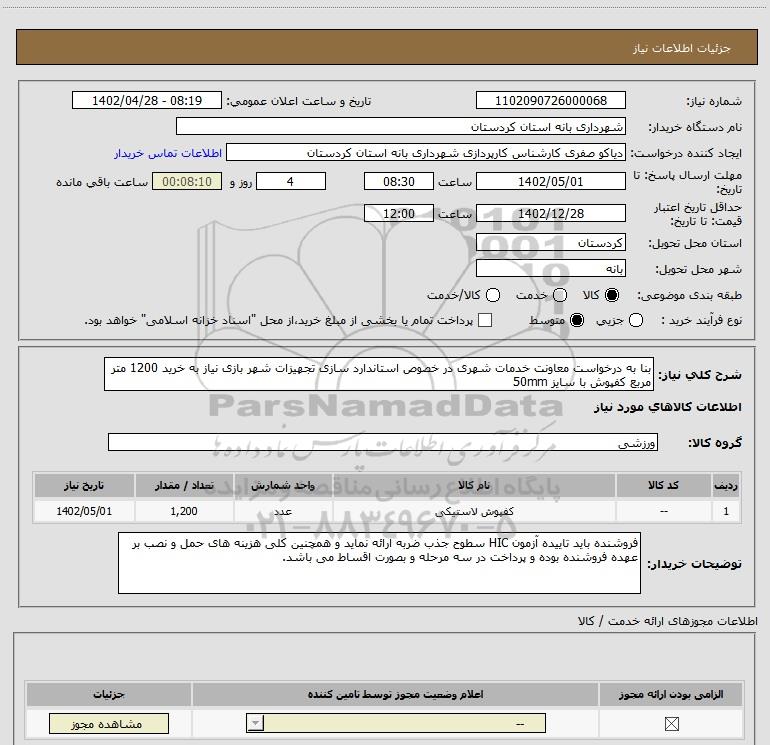770x745 pixels.
Task: Toggle the Islamic treasury payment checkbox
Action: [485, 320]
